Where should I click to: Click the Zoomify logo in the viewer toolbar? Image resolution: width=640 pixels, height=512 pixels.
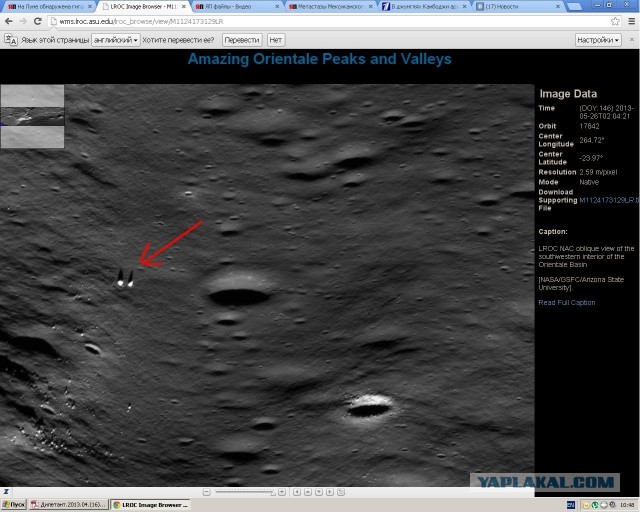[x=7, y=492]
